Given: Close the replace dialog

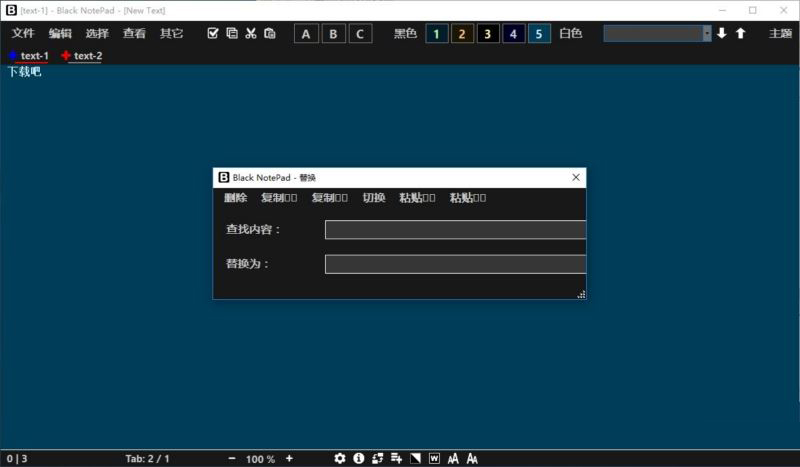Looking at the screenshot, I should point(576,178).
